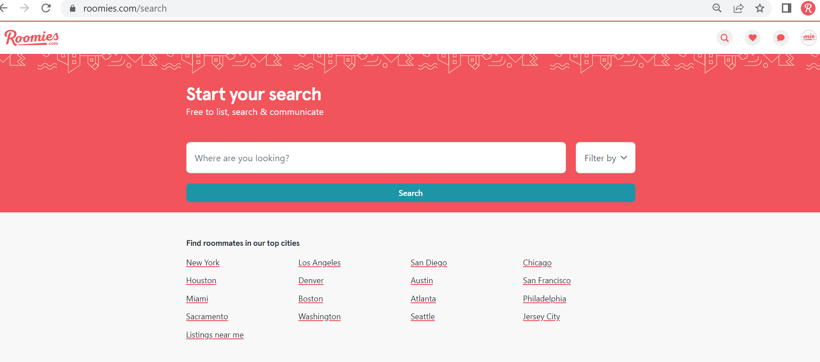
Task: Bookmark this page with the star icon
Action: [x=760, y=8]
